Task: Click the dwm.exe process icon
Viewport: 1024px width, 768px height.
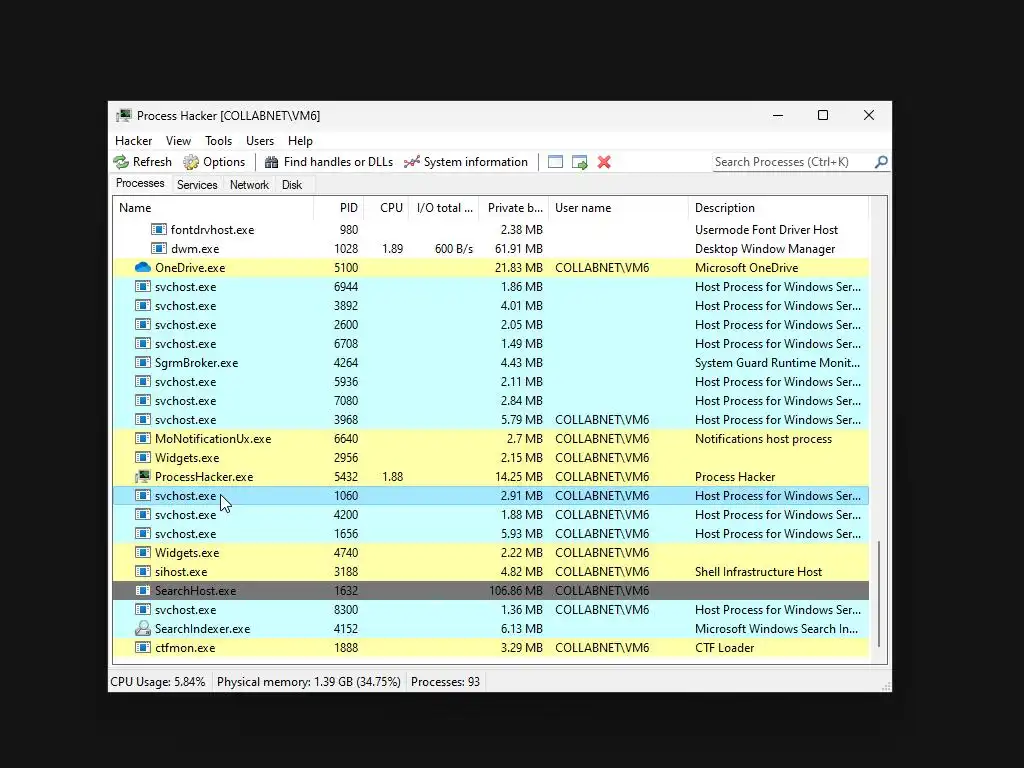Action: [159, 249]
